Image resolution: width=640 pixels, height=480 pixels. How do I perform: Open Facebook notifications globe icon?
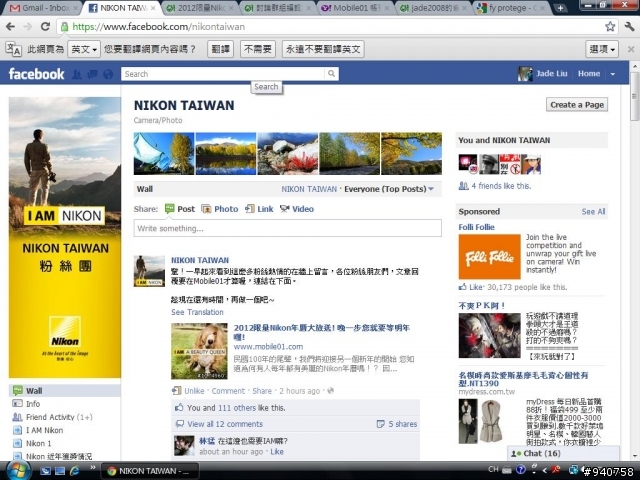click(108, 74)
